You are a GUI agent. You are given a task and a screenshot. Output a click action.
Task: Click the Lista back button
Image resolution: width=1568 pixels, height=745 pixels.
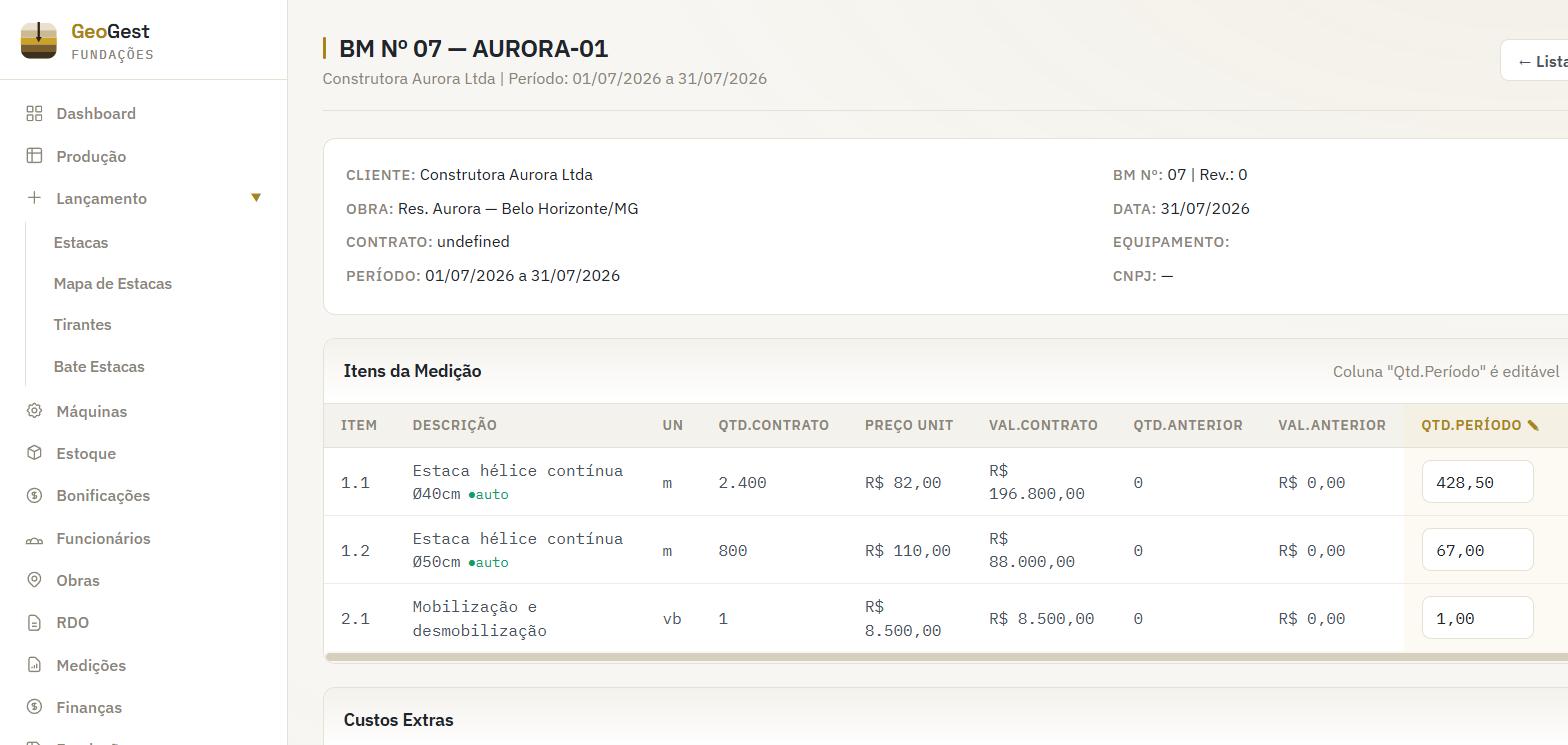[x=1535, y=61]
